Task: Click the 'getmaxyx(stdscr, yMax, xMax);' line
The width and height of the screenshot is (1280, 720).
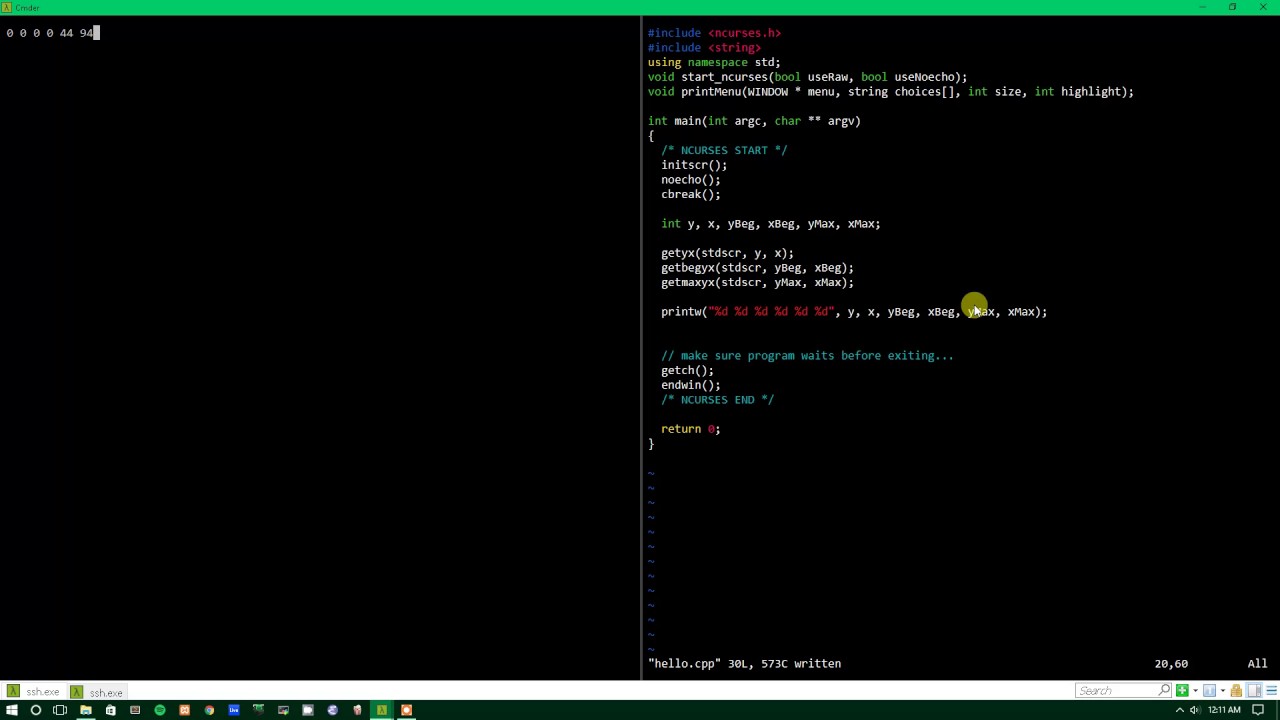Action: tap(757, 282)
